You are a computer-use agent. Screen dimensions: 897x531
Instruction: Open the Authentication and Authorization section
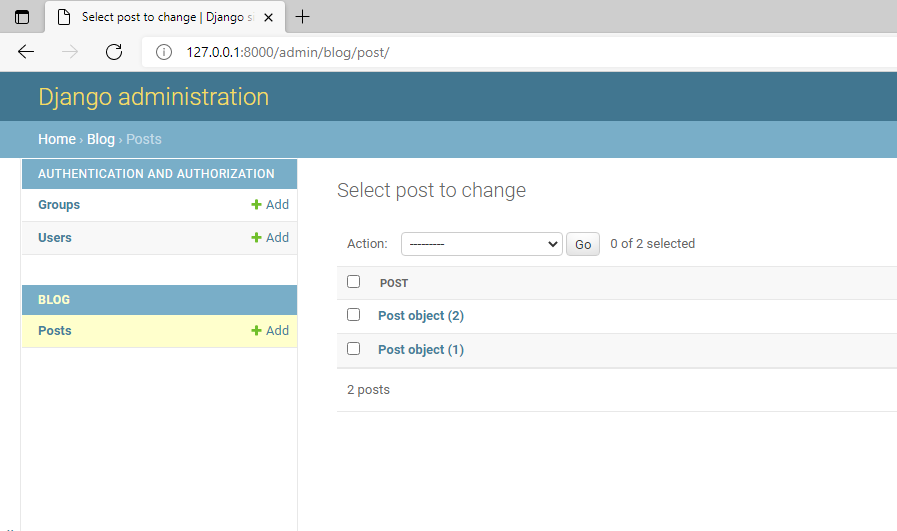click(x=156, y=173)
